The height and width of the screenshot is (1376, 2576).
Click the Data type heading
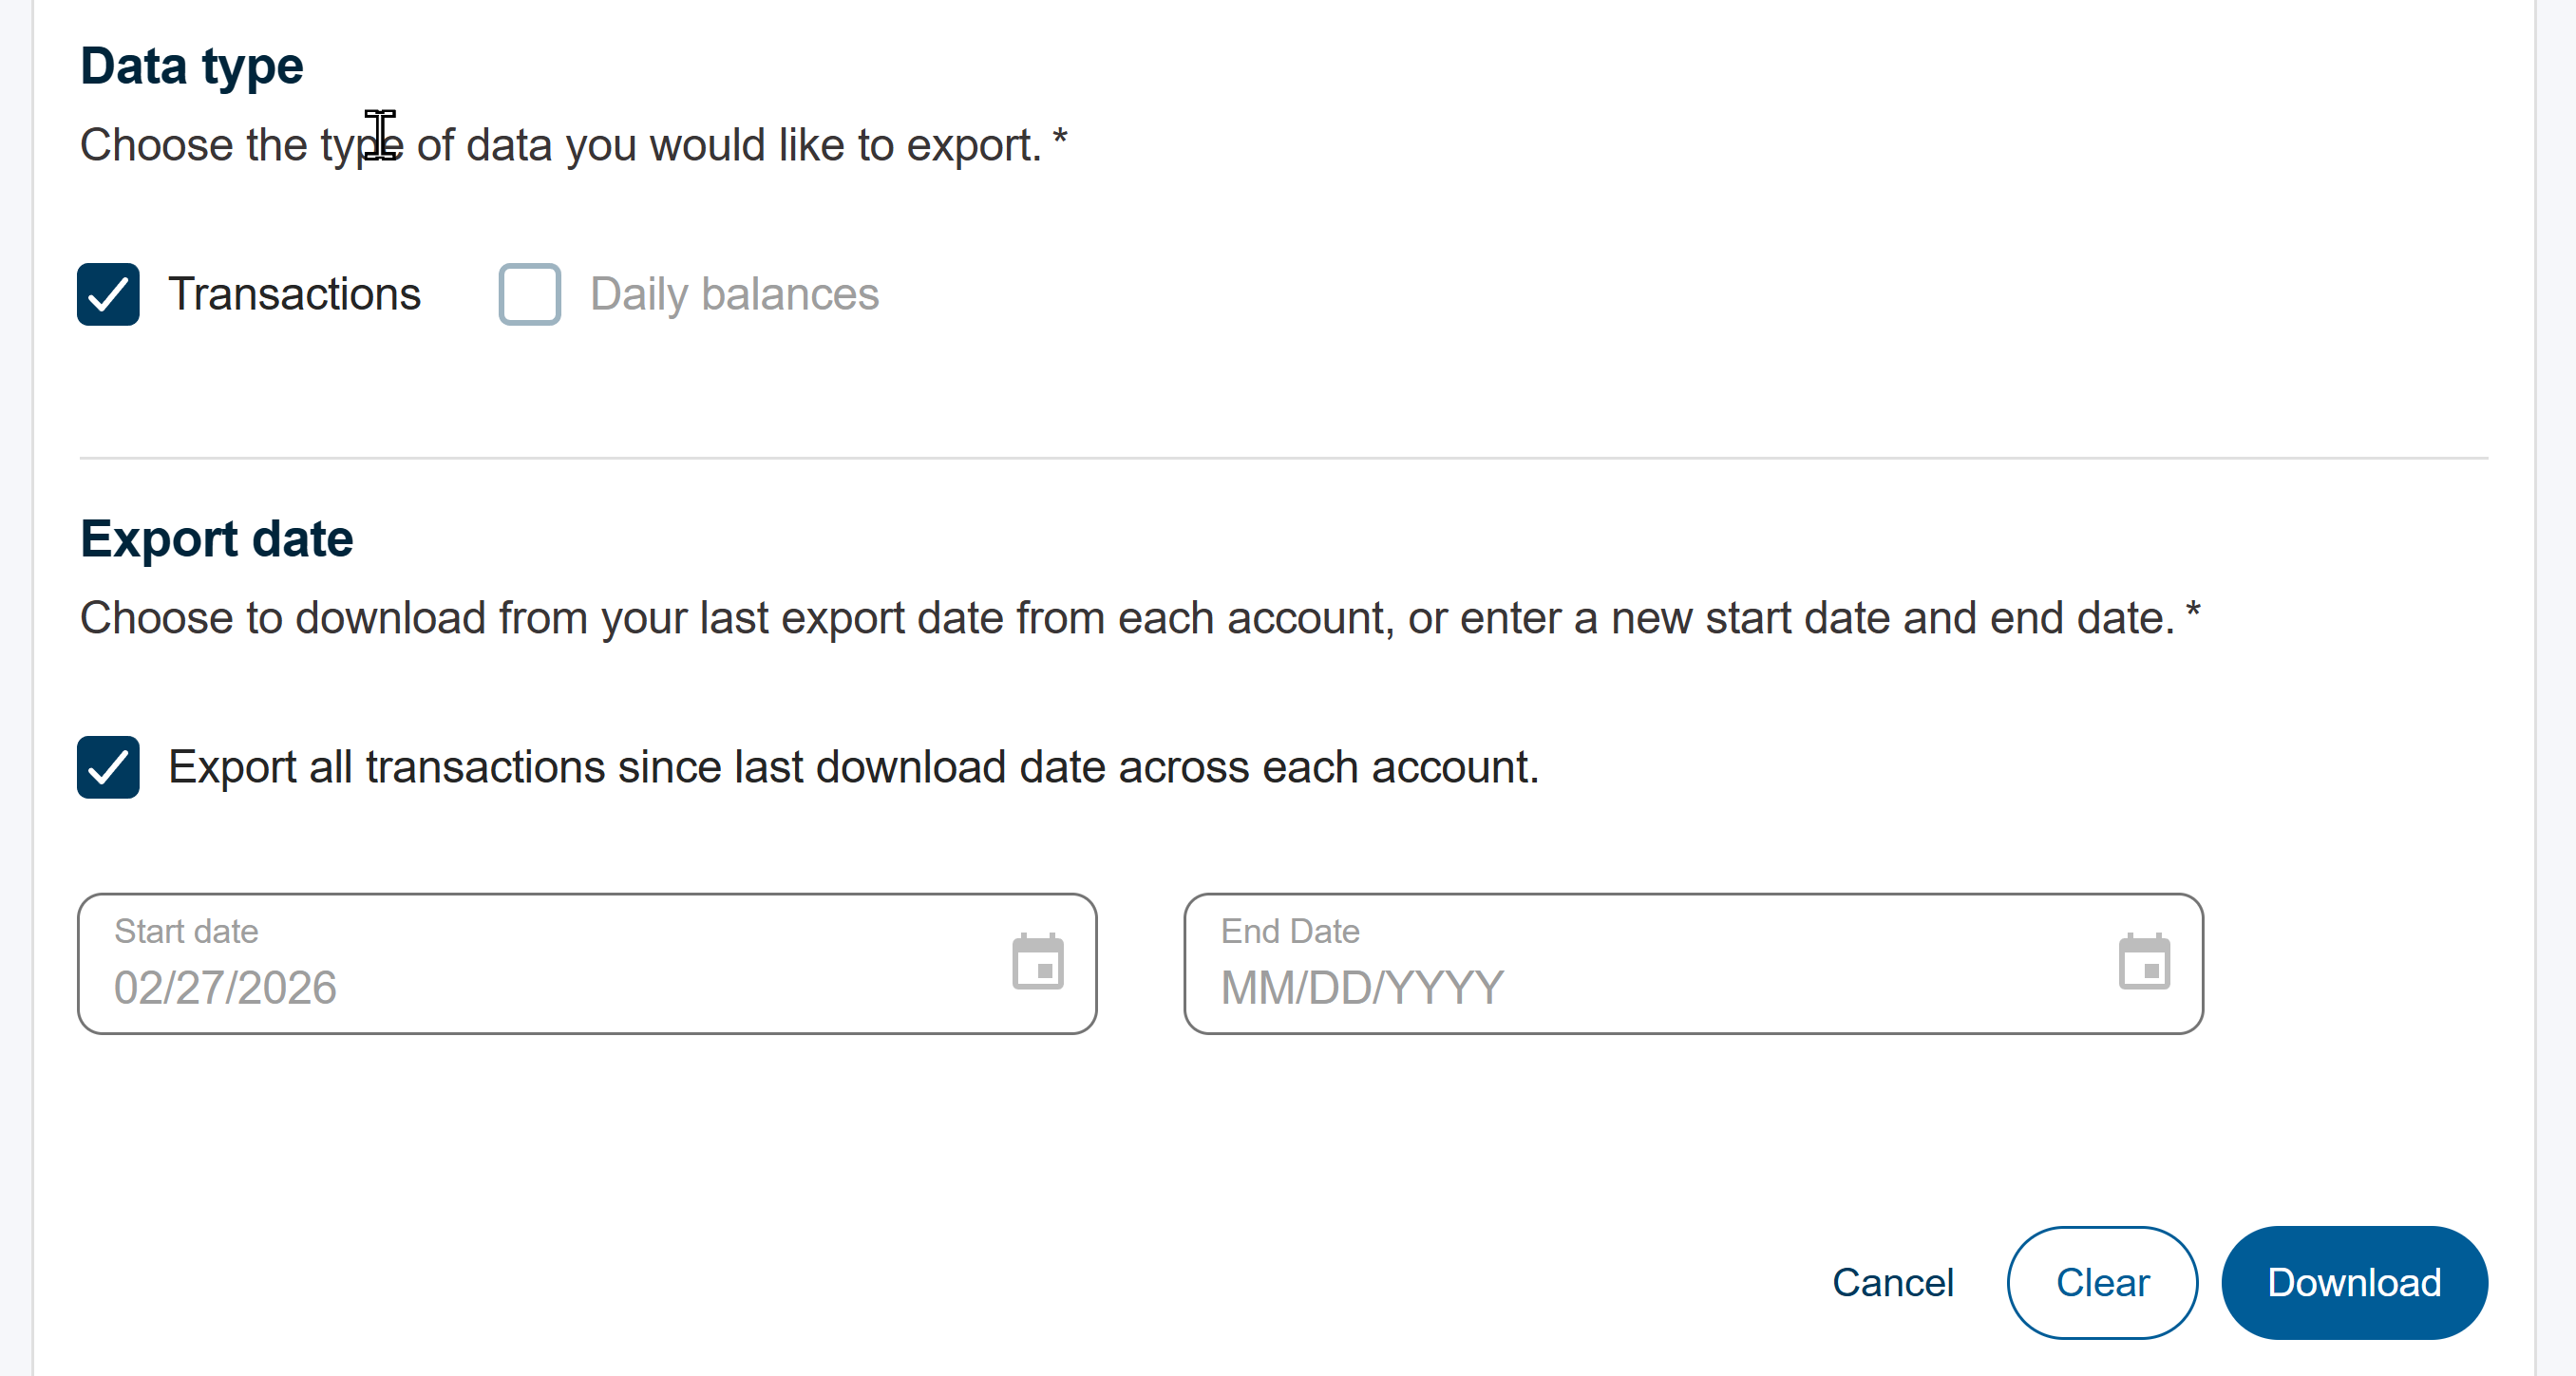coord(192,66)
